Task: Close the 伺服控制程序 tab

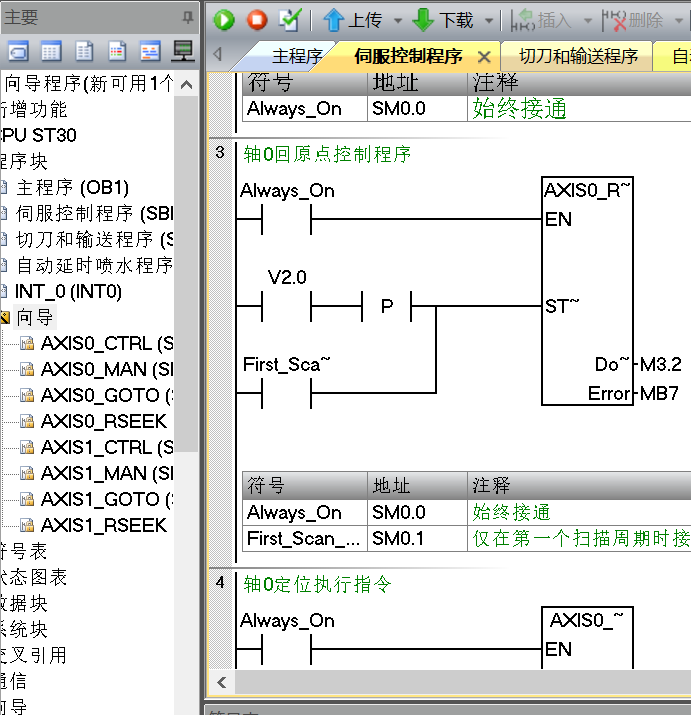Action: click(484, 57)
